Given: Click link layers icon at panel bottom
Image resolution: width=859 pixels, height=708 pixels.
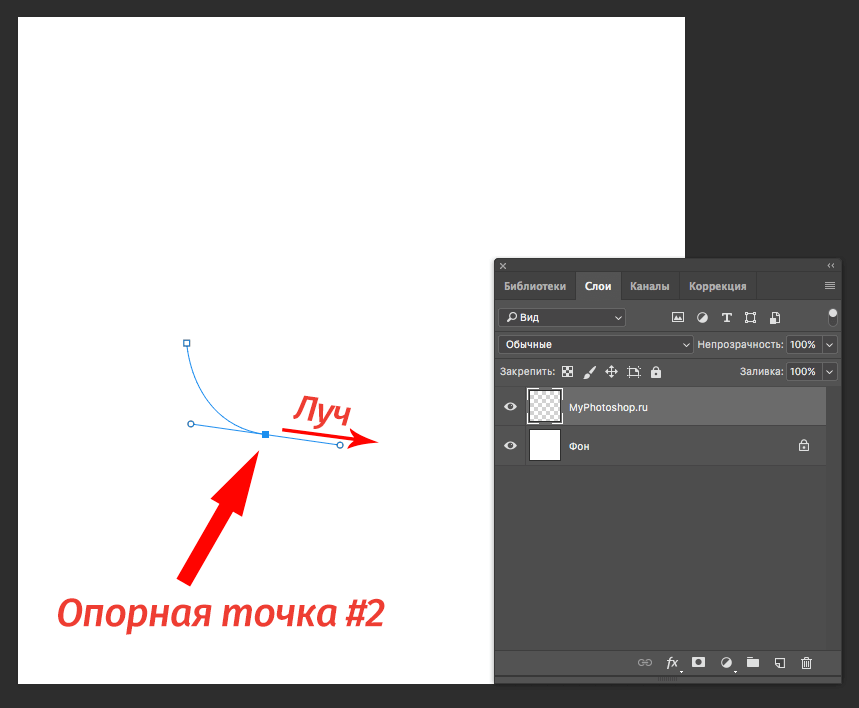Looking at the screenshot, I should (645, 663).
